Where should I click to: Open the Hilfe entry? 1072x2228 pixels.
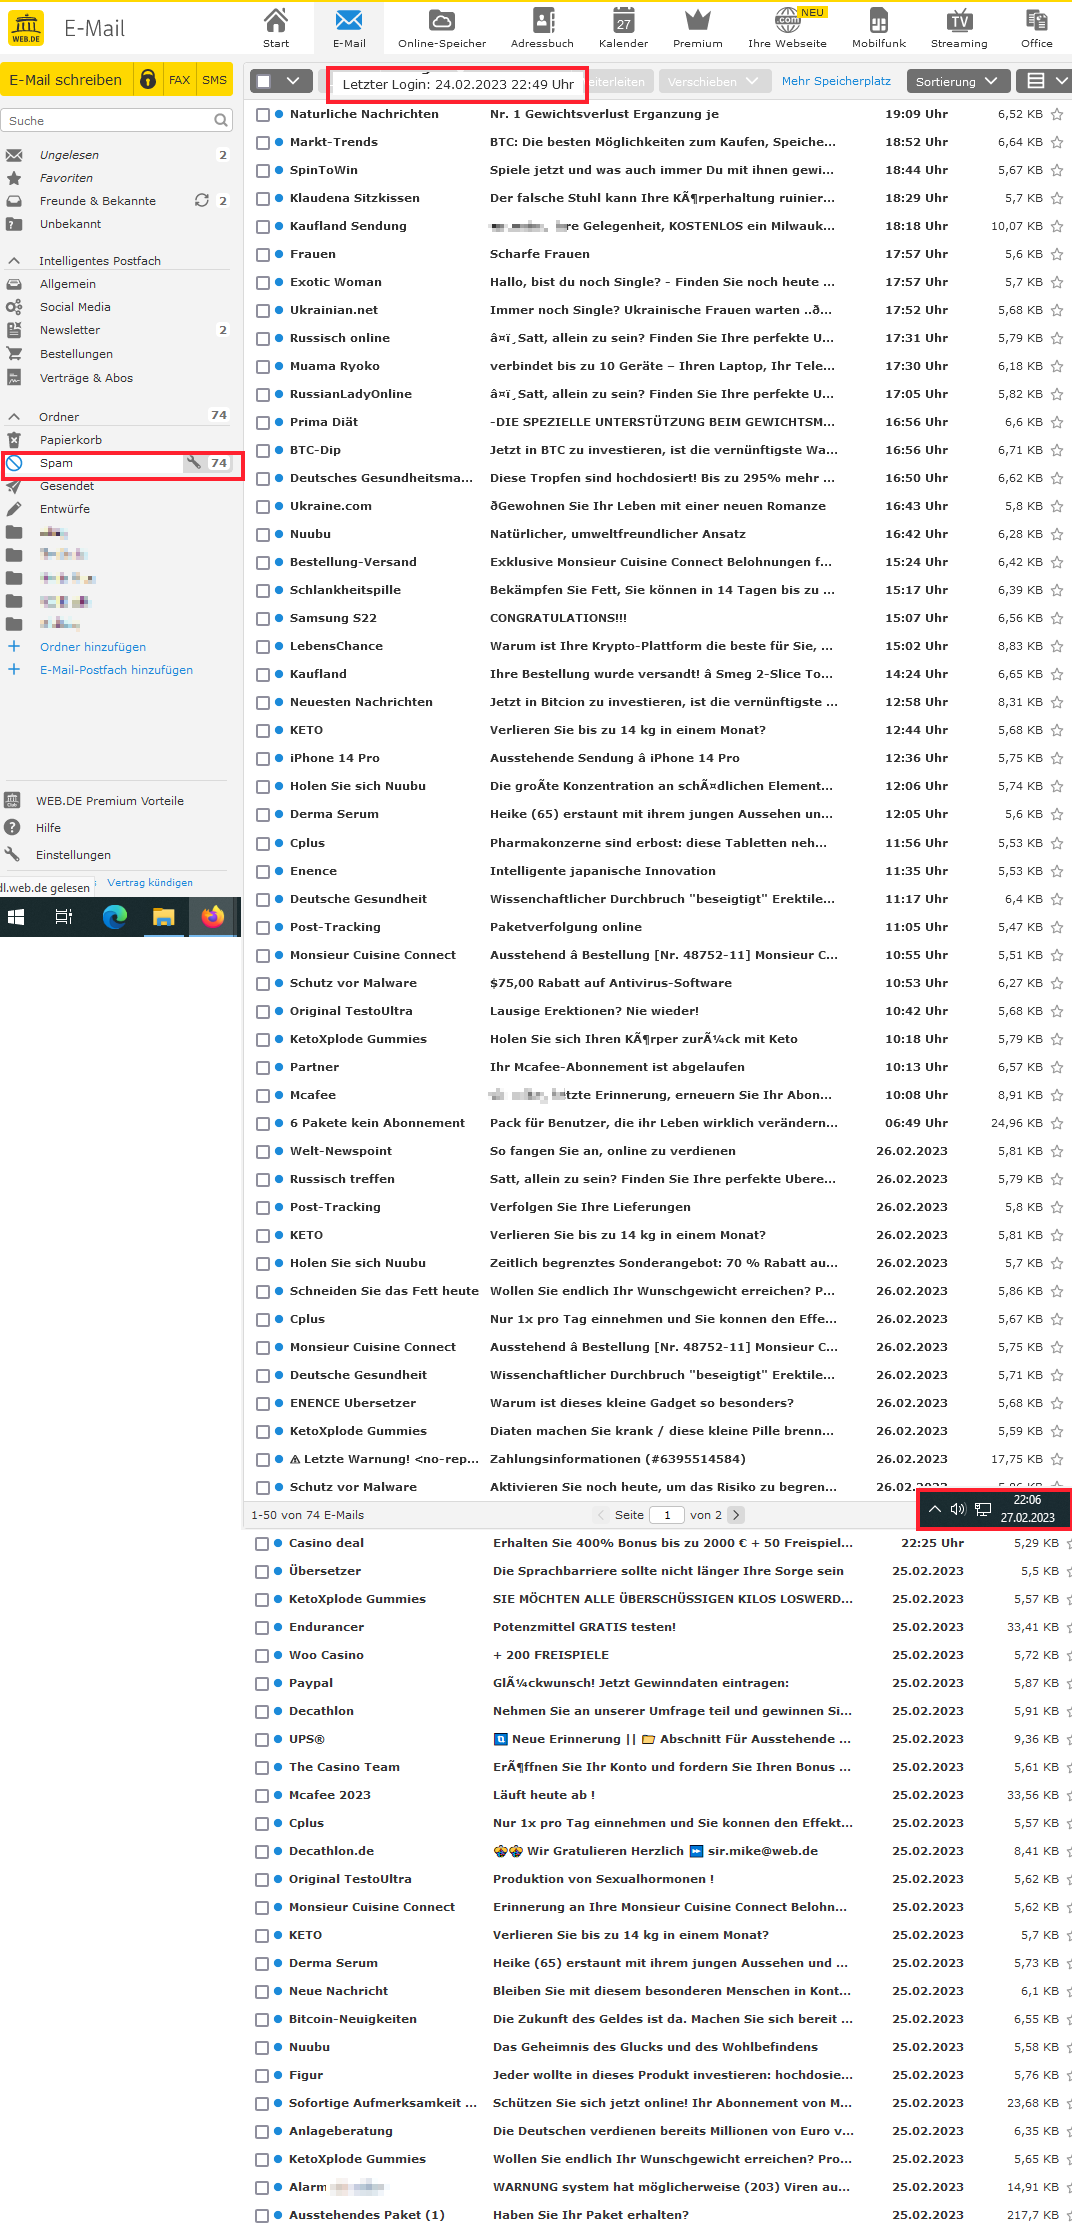pyautogui.click(x=49, y=828)
